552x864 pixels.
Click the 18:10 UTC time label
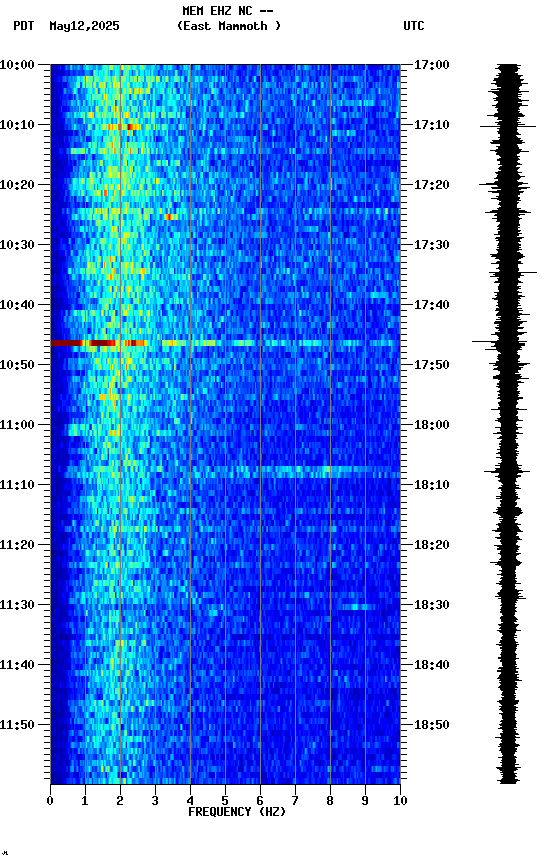pyautogui.click(x=432, y=485)
